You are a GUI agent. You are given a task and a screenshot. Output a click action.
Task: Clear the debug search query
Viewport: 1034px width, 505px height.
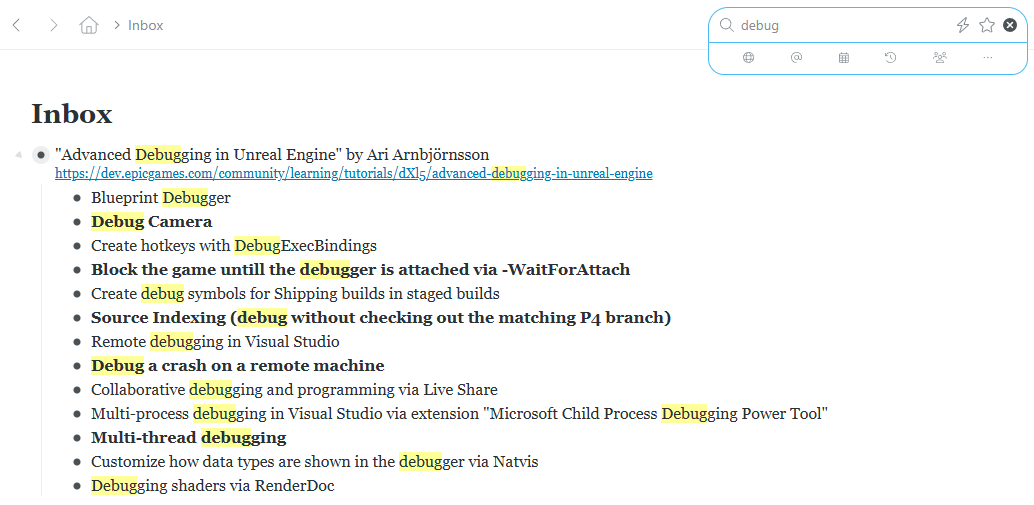1010,25
